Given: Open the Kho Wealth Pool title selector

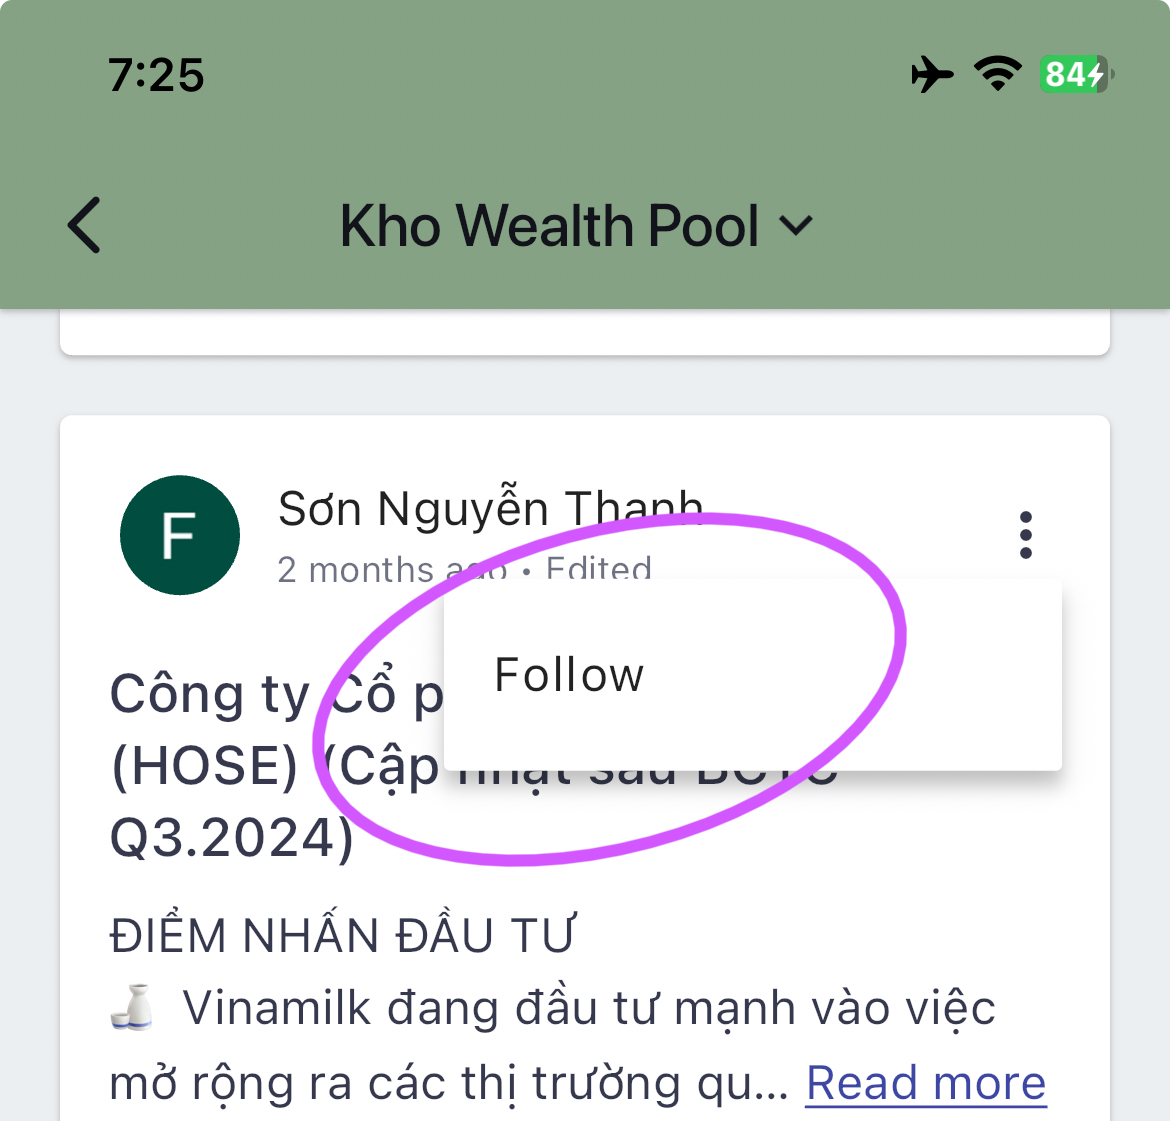Looking at the screenshot, I should click(575, 225).
